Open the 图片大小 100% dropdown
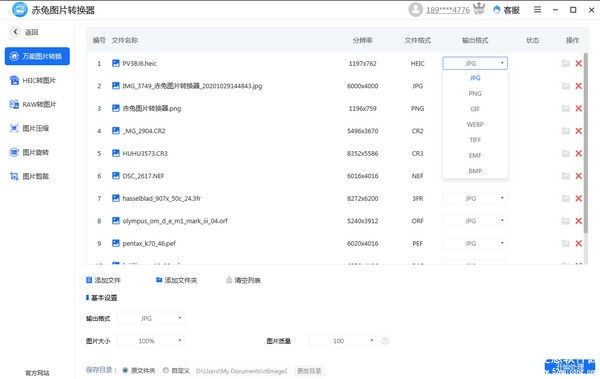The height and width of the screenshot is (379, 600). [x=151, y=341]
